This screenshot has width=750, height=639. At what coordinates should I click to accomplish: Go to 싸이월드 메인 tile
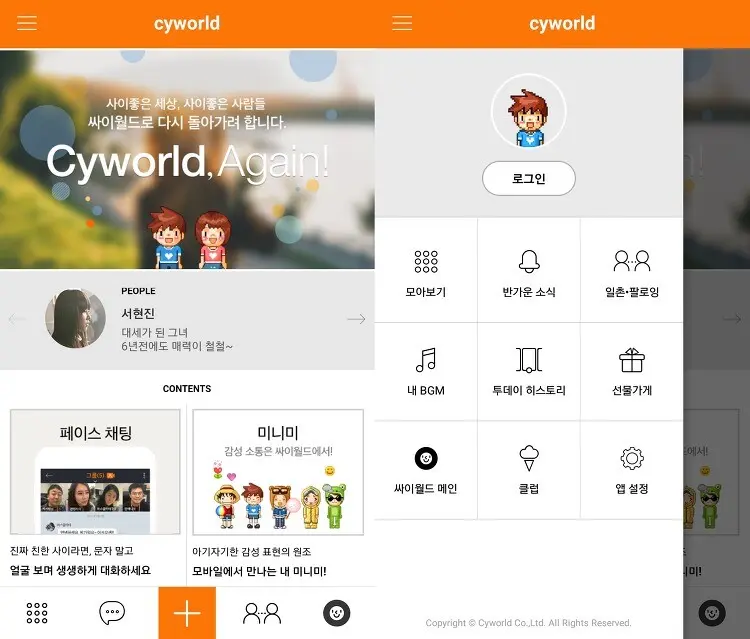coord(426,470)
